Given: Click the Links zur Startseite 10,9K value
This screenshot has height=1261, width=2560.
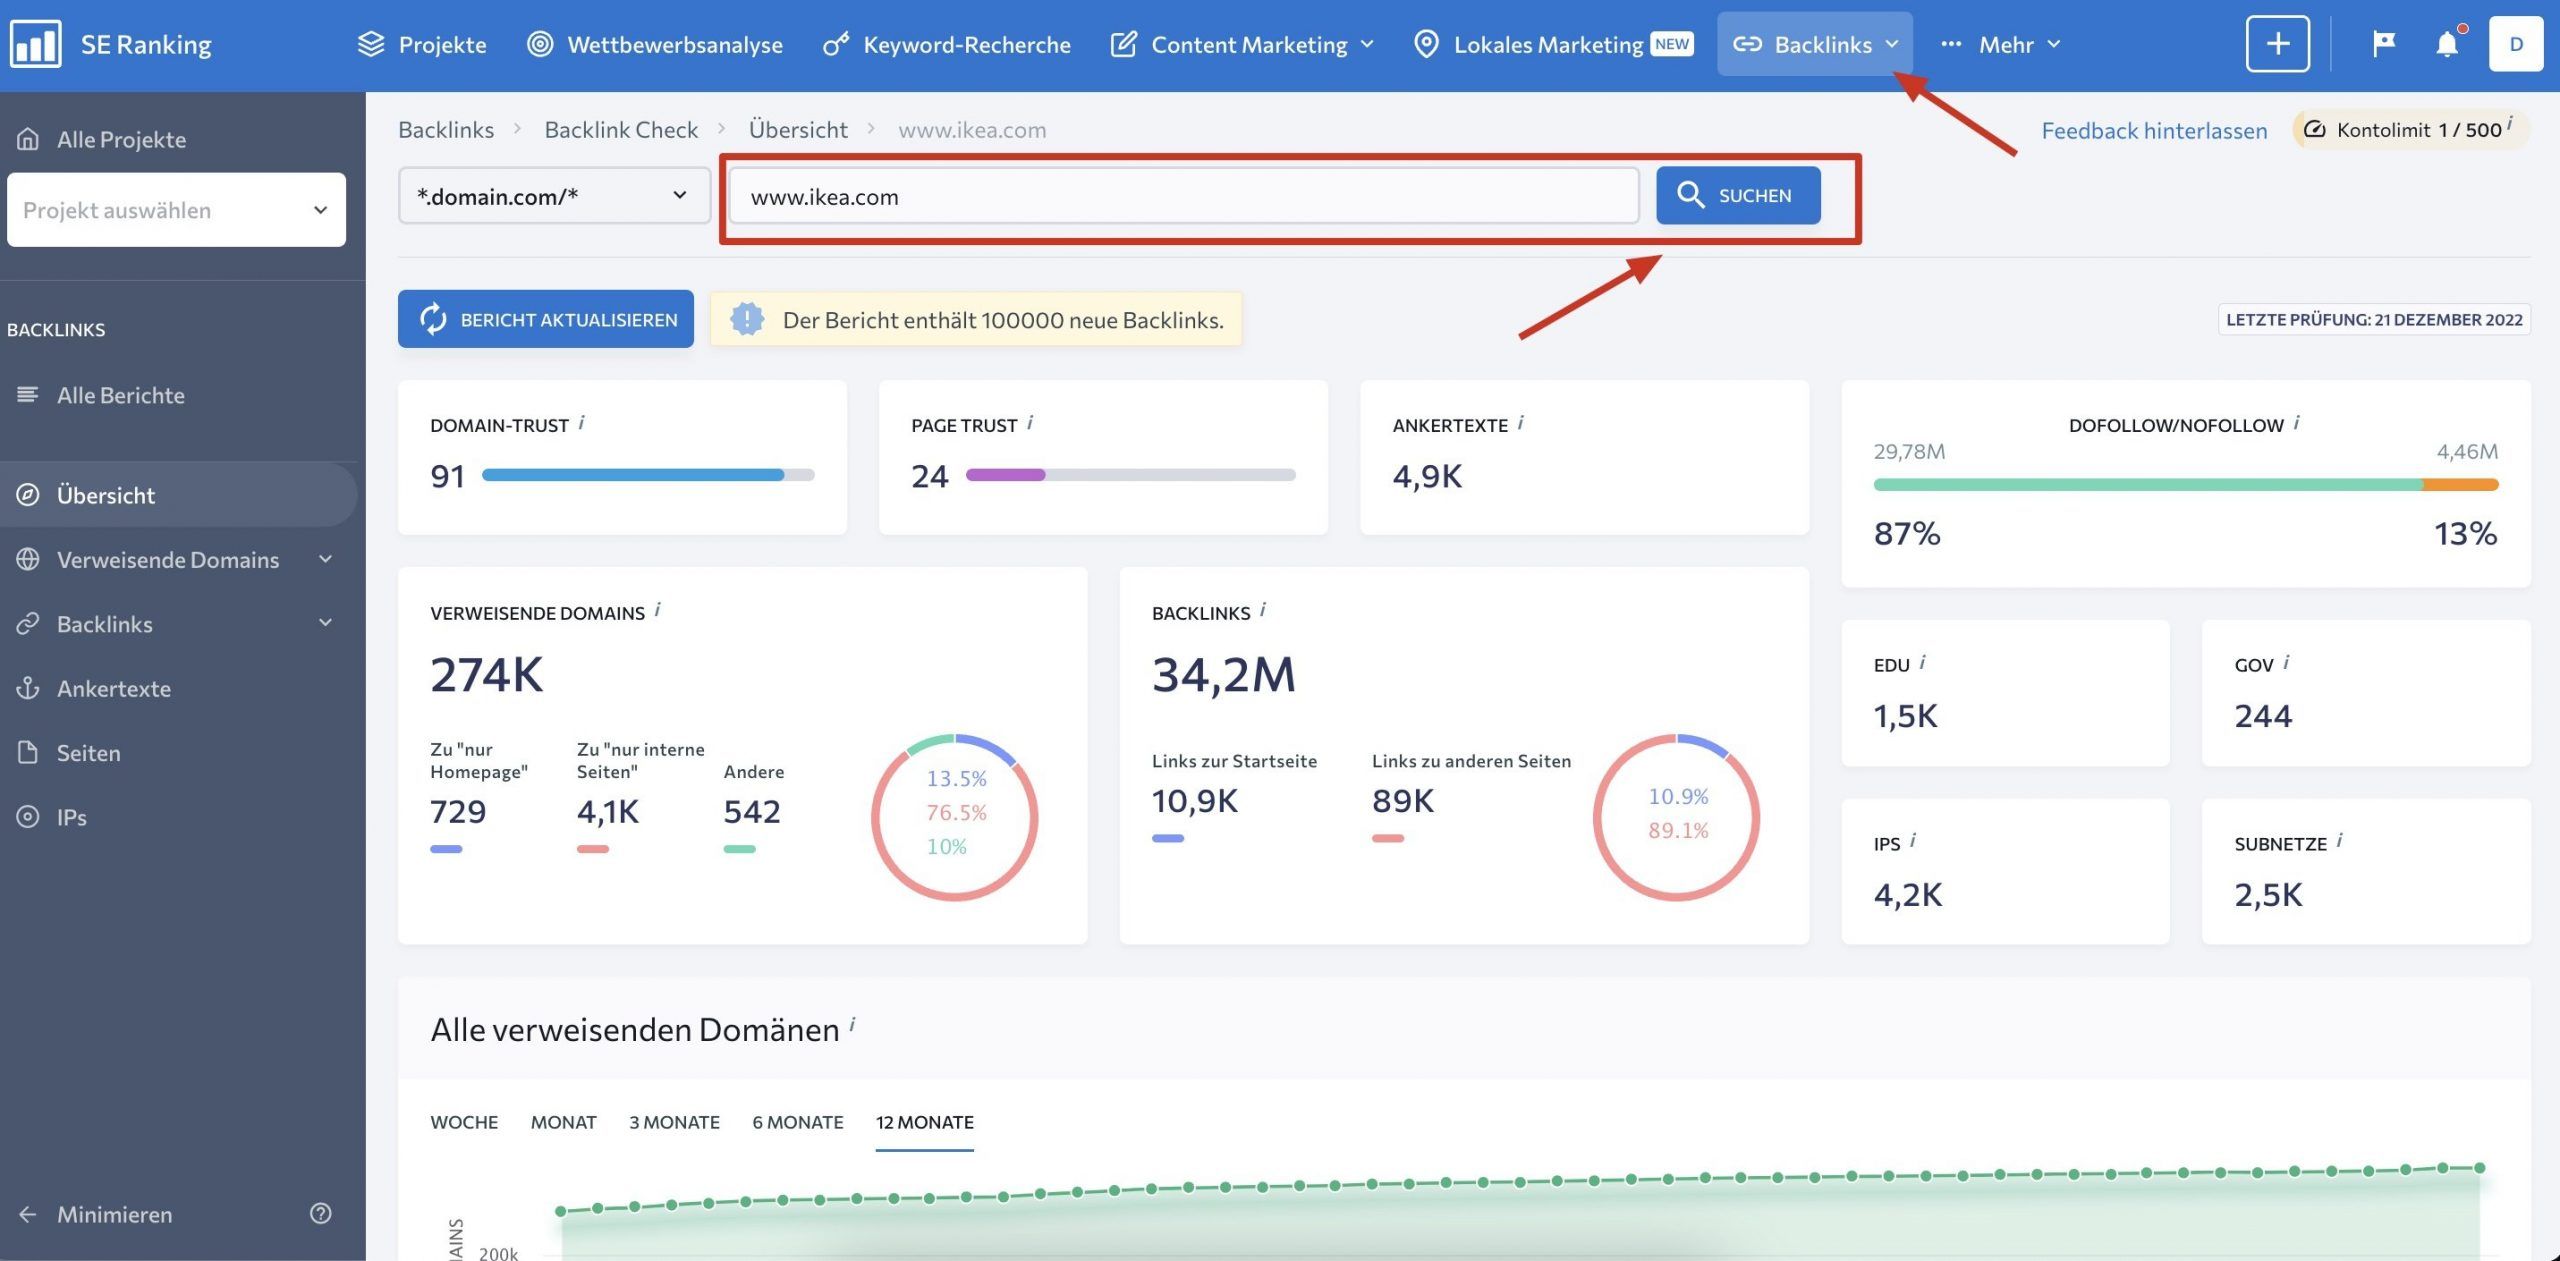Looking at the screenshot, I should coord(1194,800).
